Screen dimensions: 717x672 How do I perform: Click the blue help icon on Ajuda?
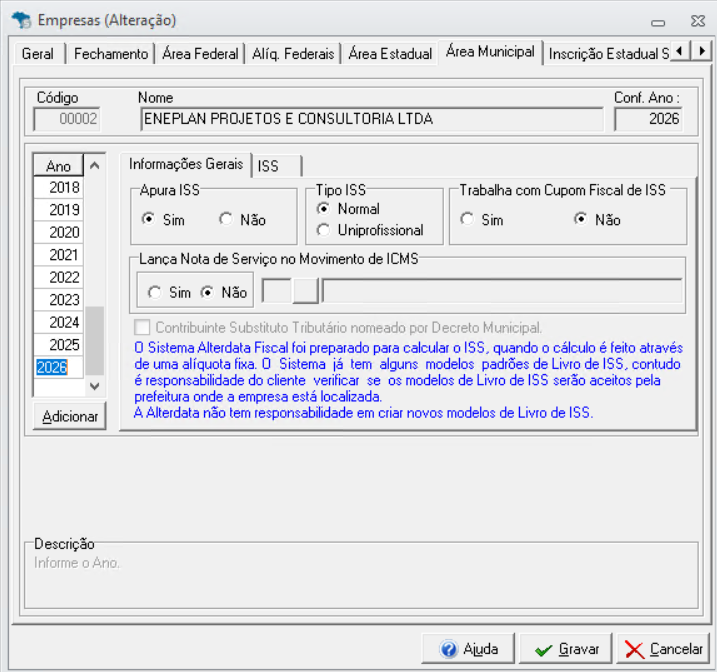(x=449, y=649)
